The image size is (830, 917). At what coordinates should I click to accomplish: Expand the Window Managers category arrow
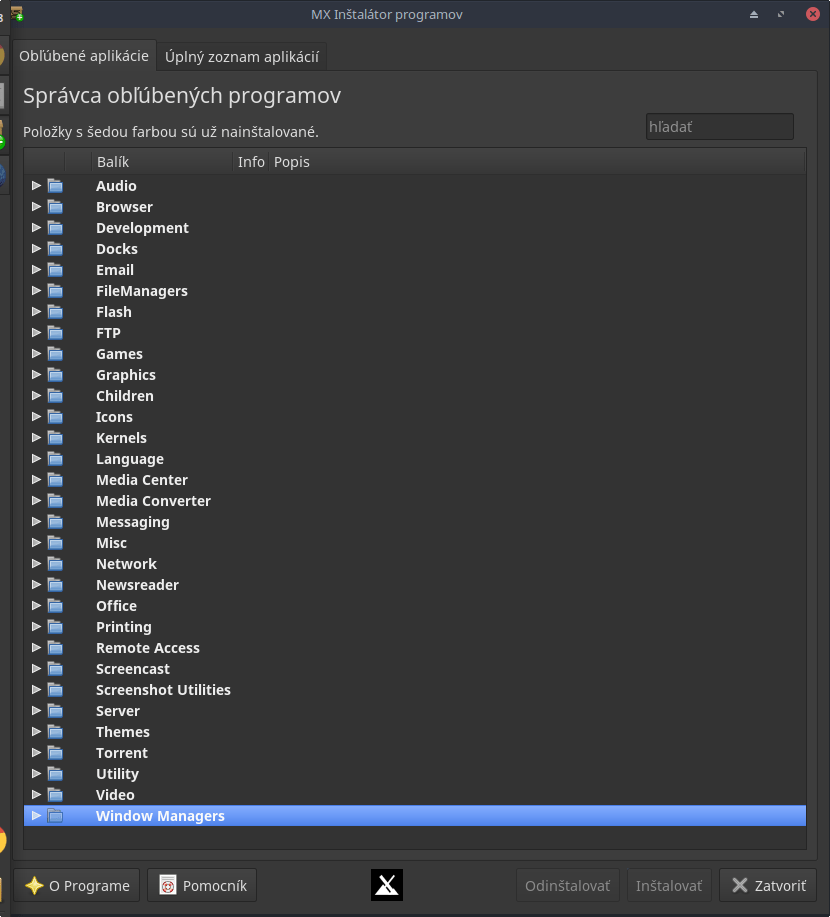coord(36,816)
